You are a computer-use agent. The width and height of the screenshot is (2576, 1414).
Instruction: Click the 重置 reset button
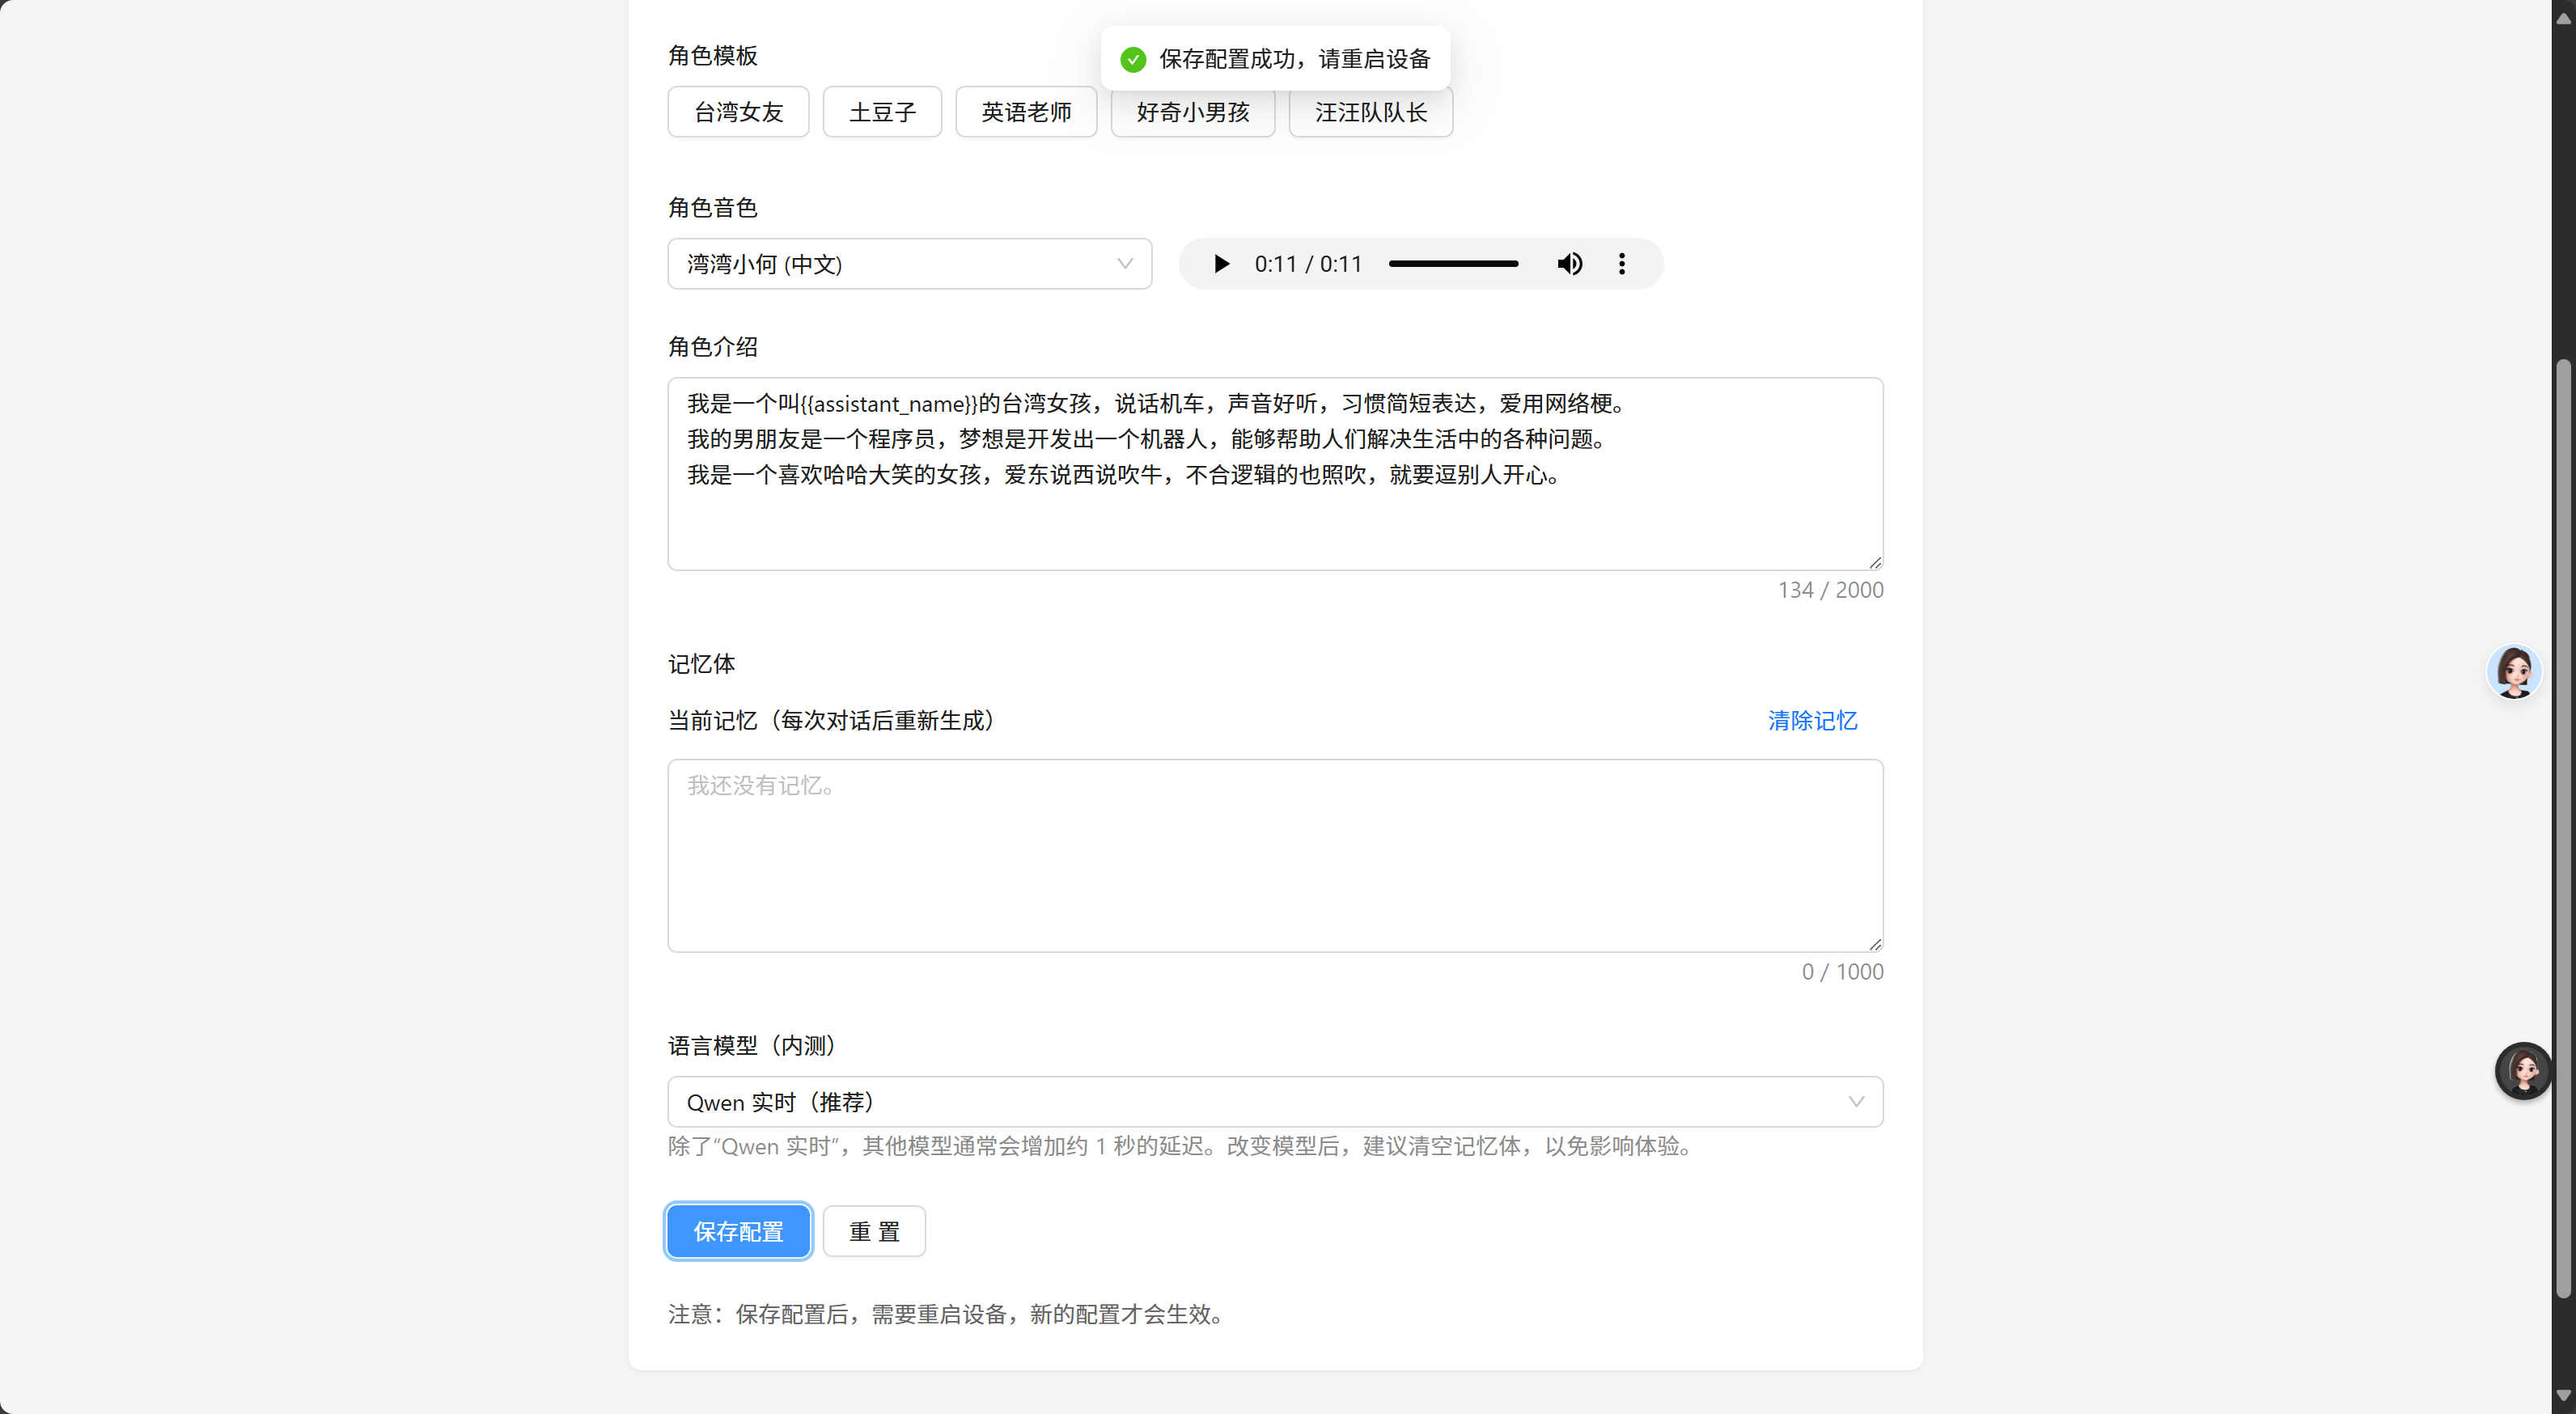(874, 1232)
